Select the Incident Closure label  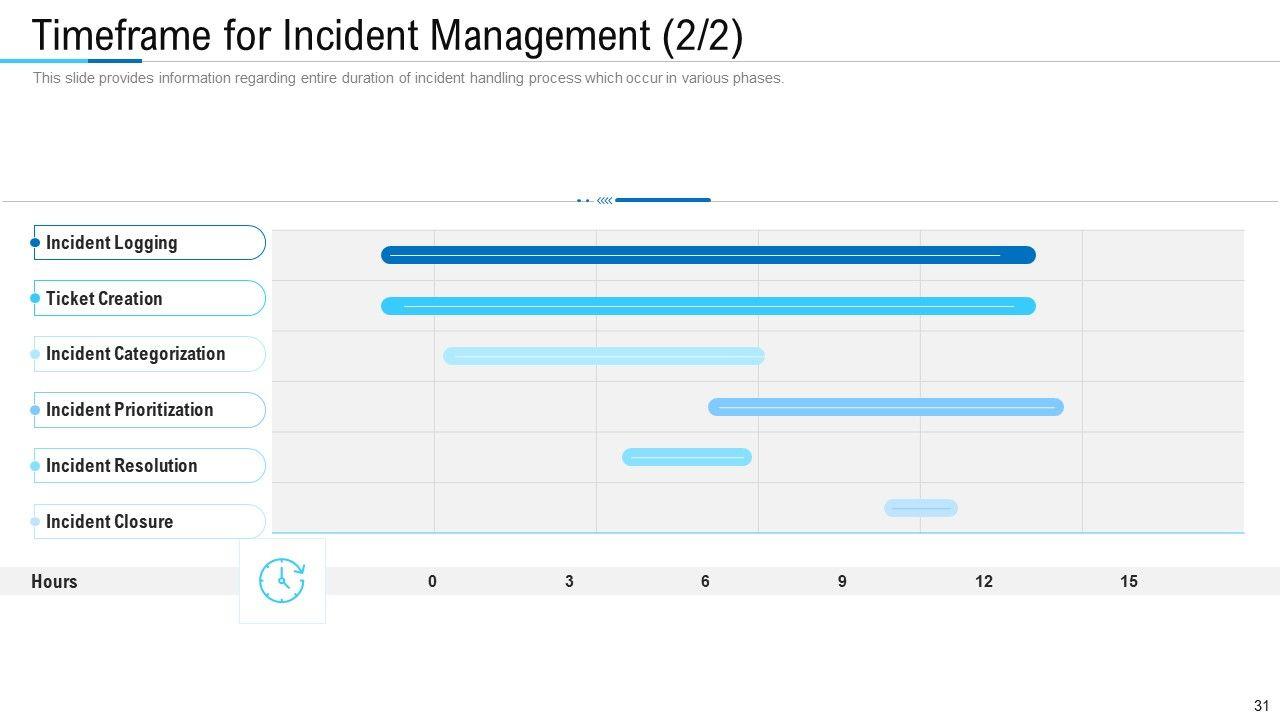[x=109, y=522]
